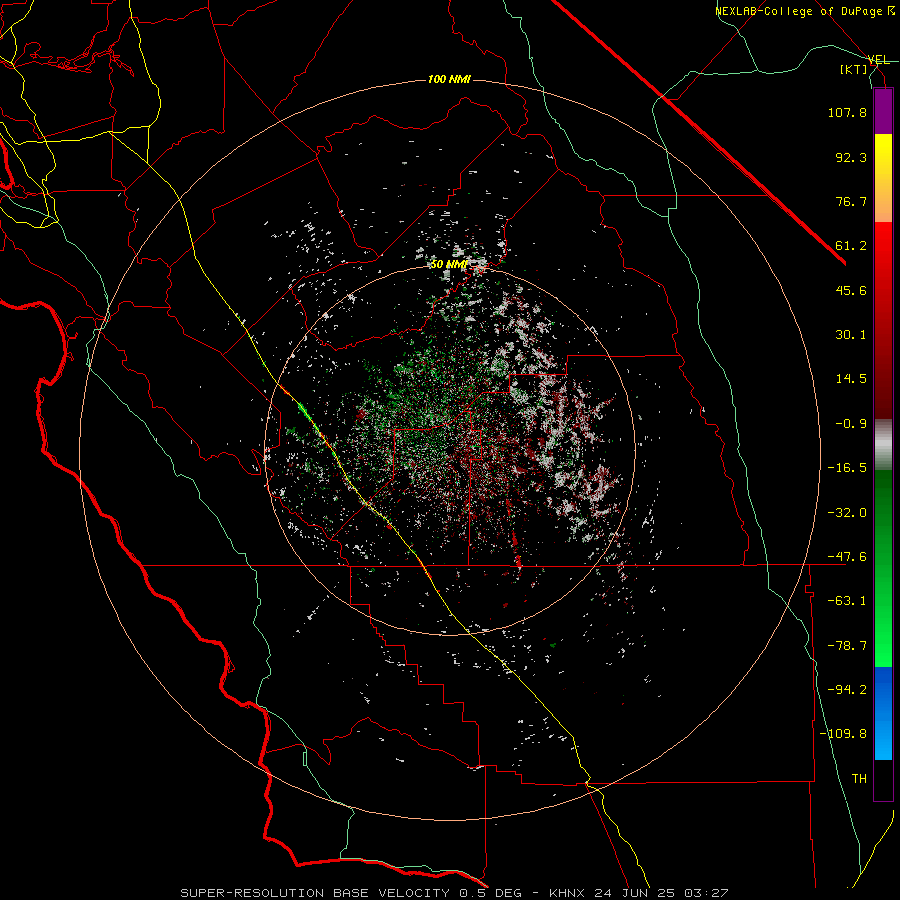Screen dimensions: 900x900
Task: Click the -94.2 scale value
Action: tap(847, 690)
